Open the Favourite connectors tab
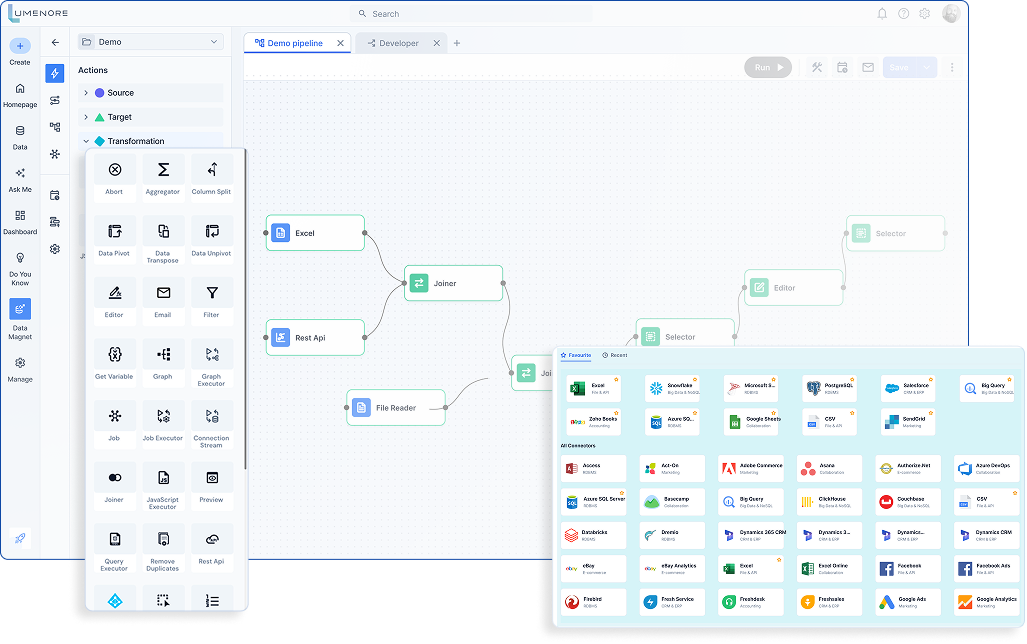 tap(576, 355)
